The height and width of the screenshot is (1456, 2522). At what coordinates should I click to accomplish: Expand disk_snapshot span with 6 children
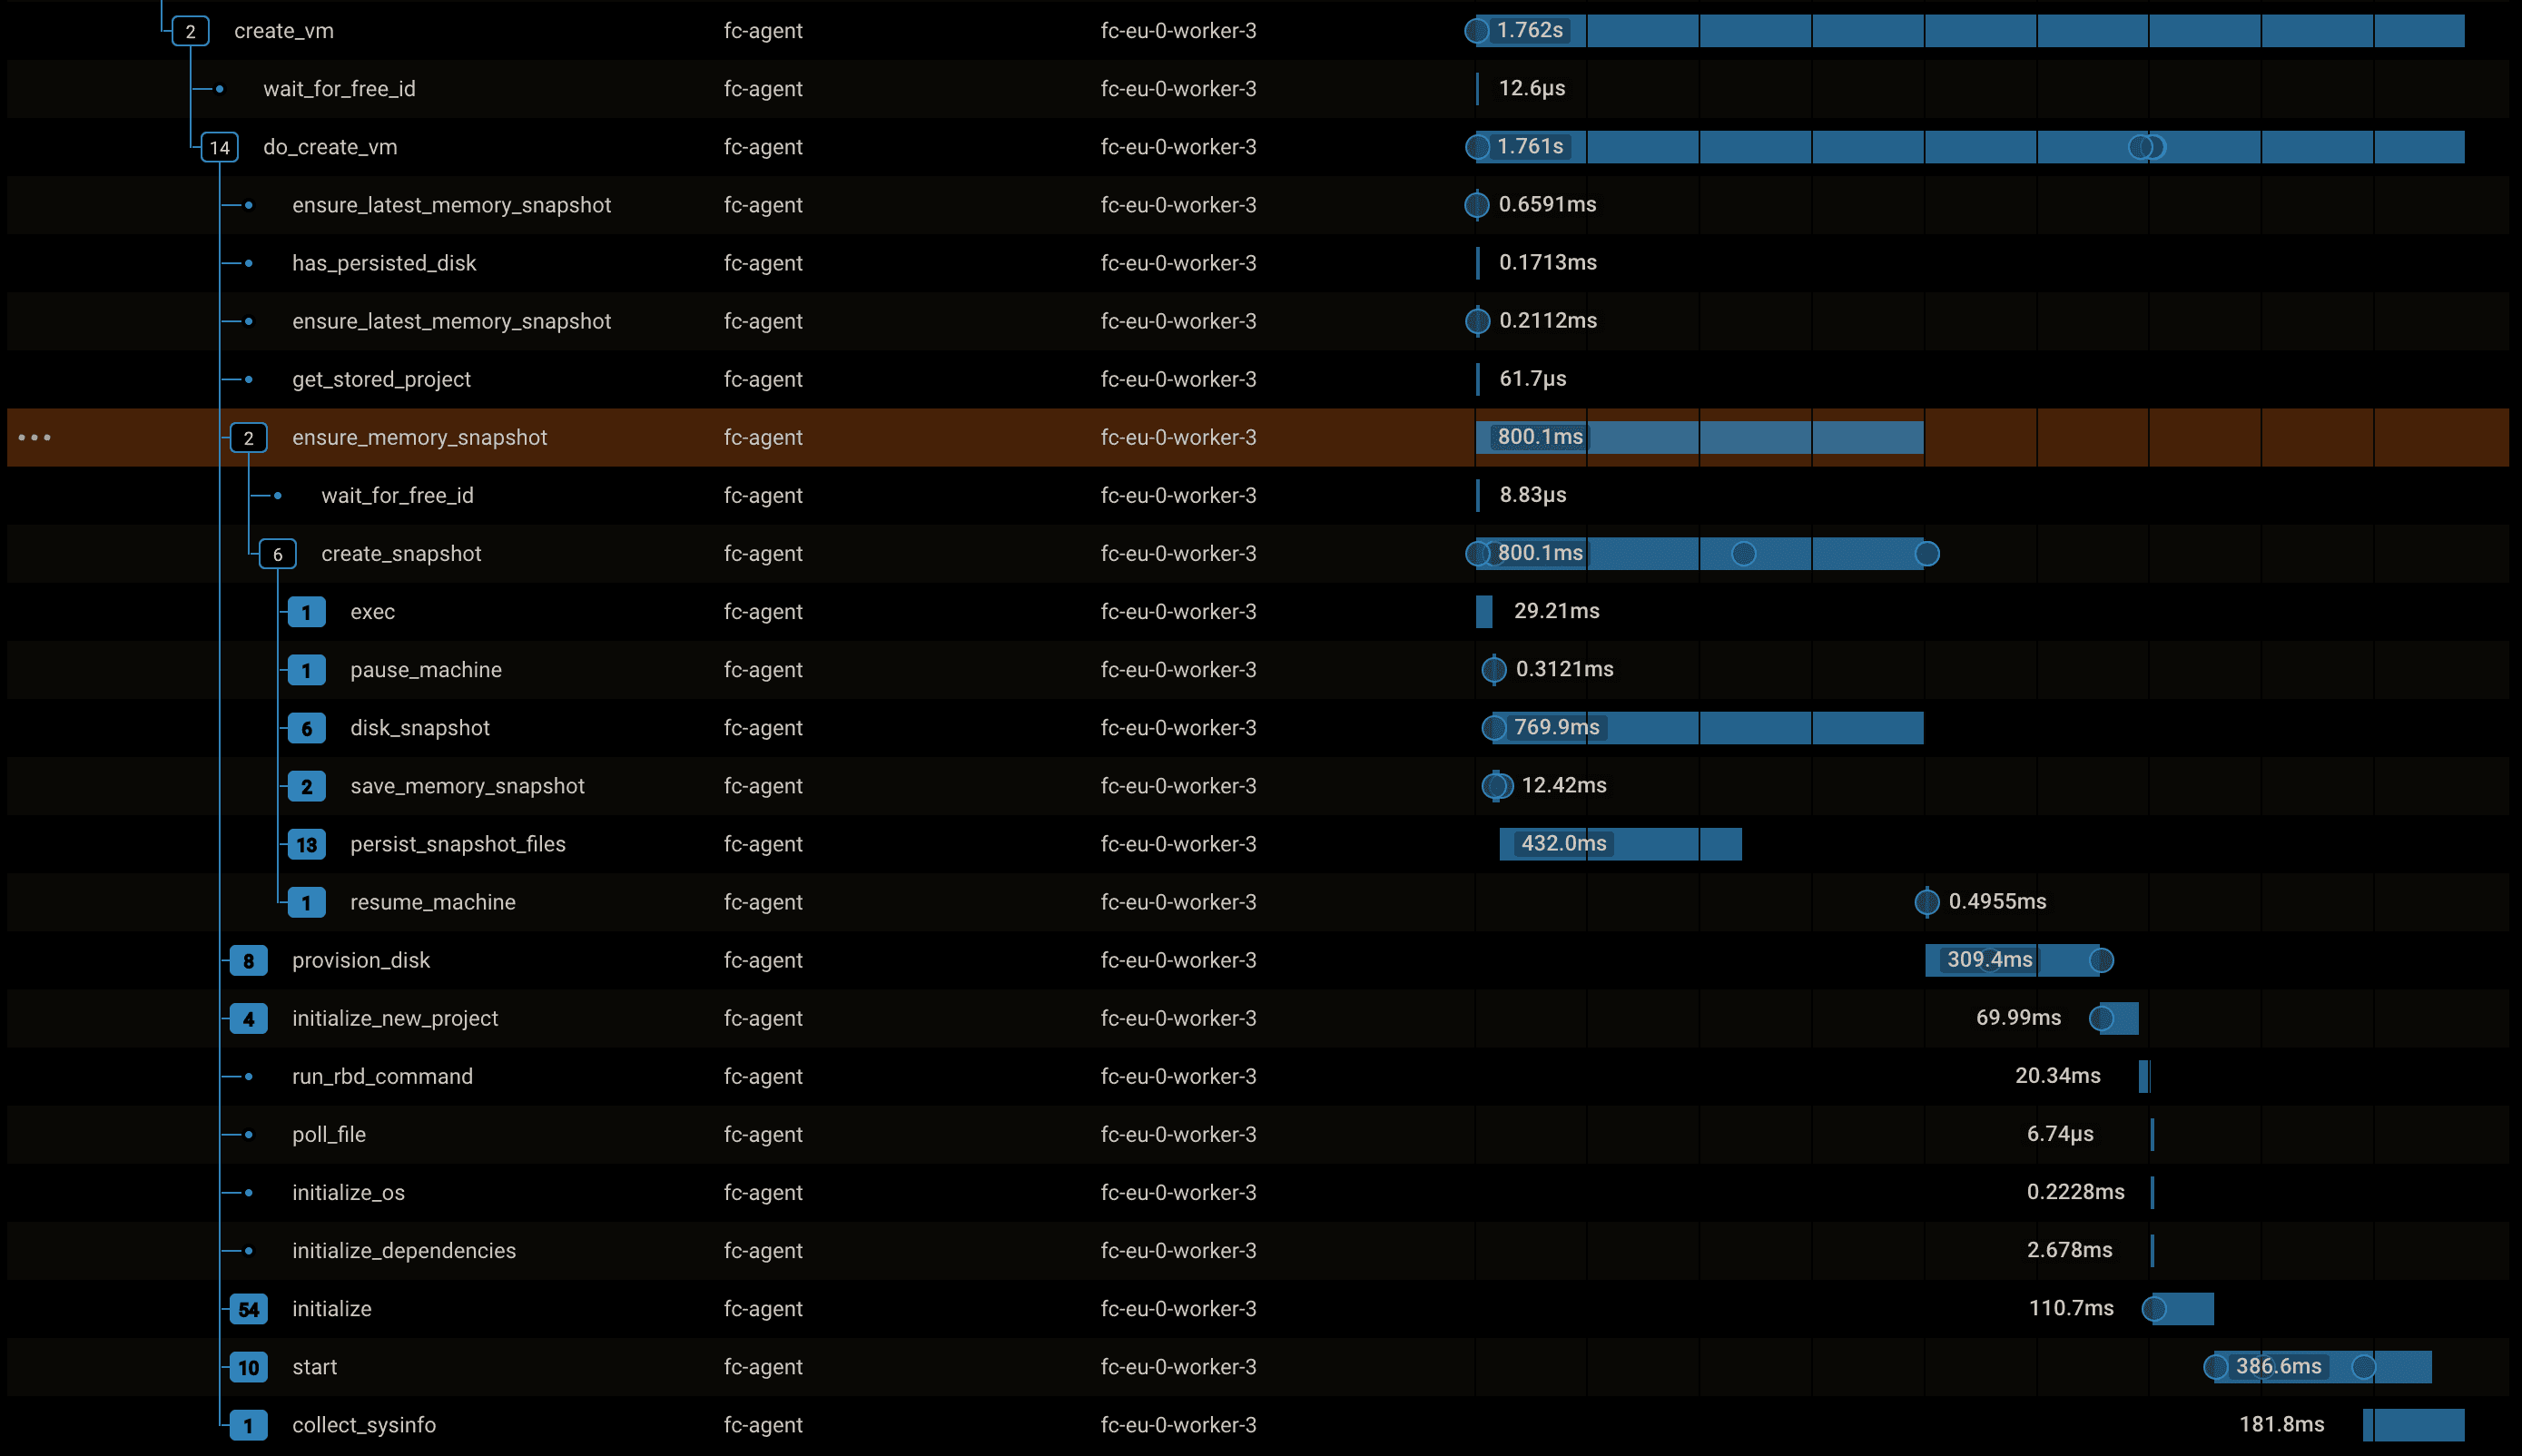306,728
